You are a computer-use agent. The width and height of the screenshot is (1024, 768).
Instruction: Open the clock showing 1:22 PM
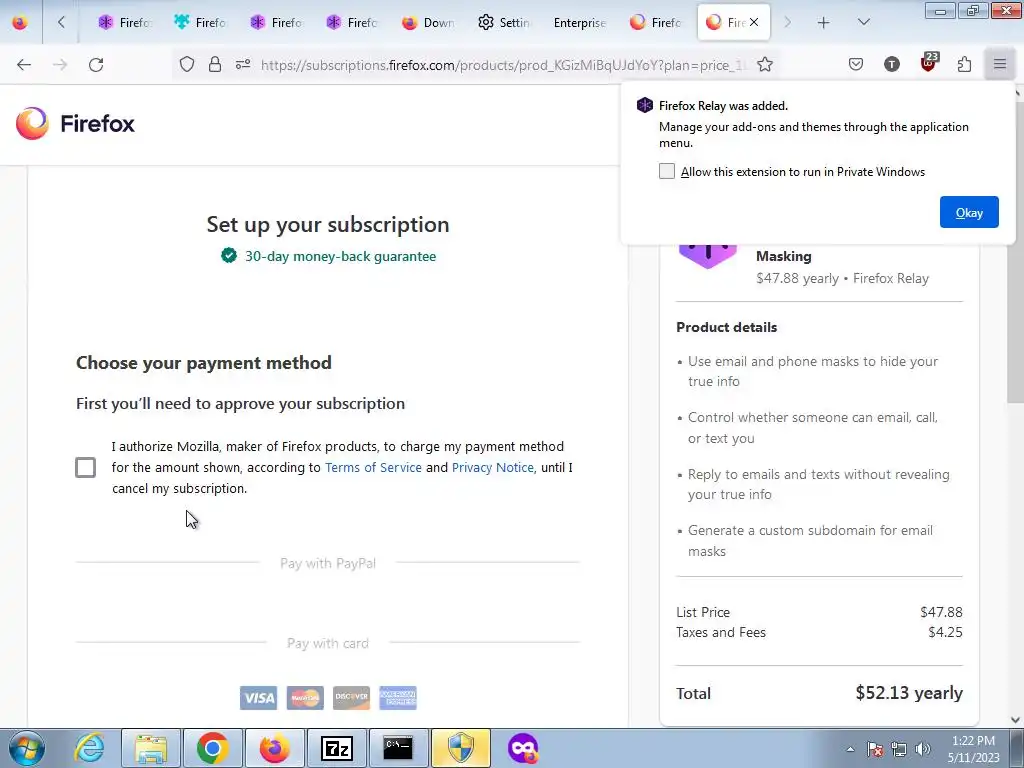pyautogui.click(x=973, y=749)
